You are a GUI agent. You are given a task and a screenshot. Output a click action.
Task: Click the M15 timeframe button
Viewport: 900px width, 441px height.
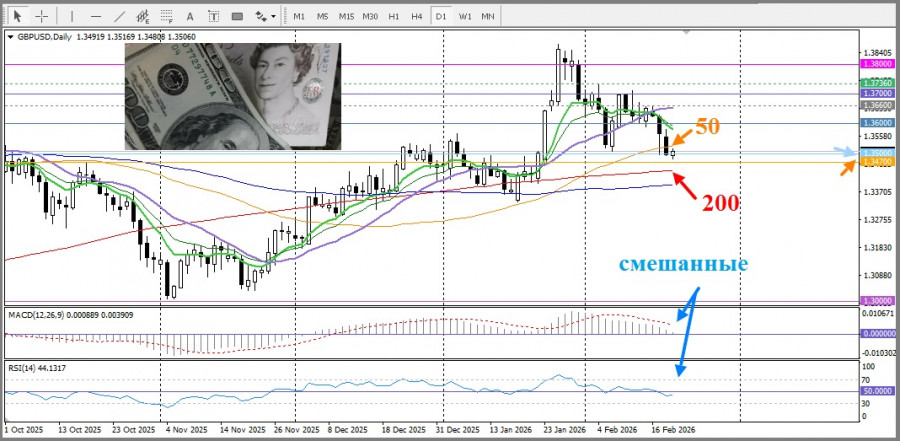(346, 16)
